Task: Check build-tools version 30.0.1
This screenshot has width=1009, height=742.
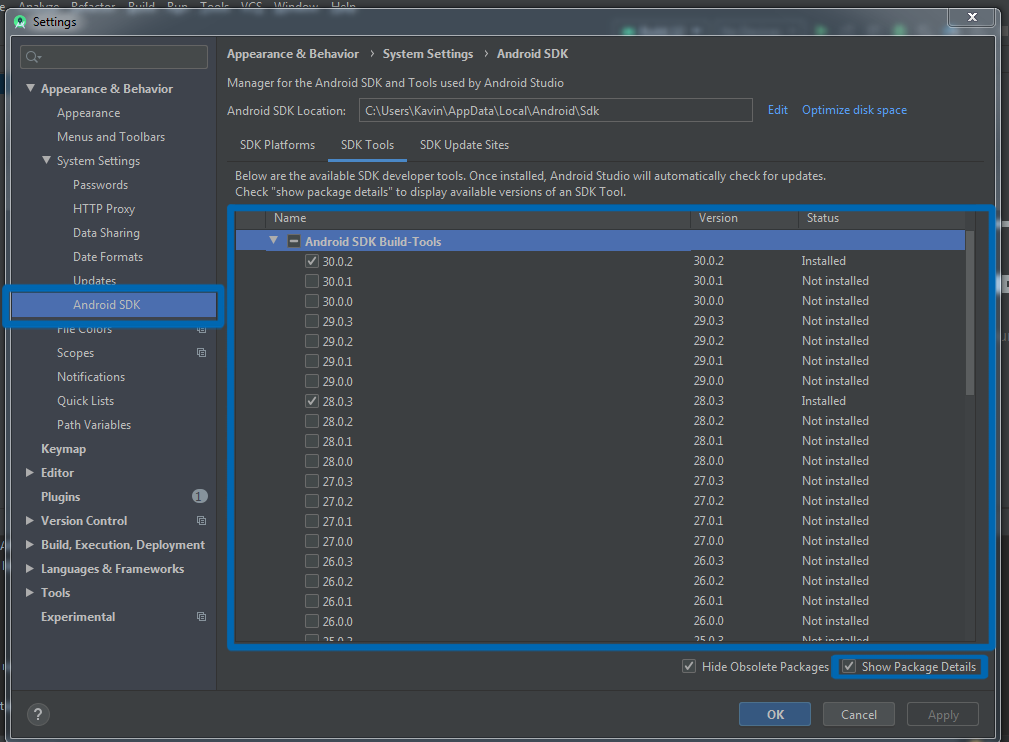Action: tap(312, 281)
